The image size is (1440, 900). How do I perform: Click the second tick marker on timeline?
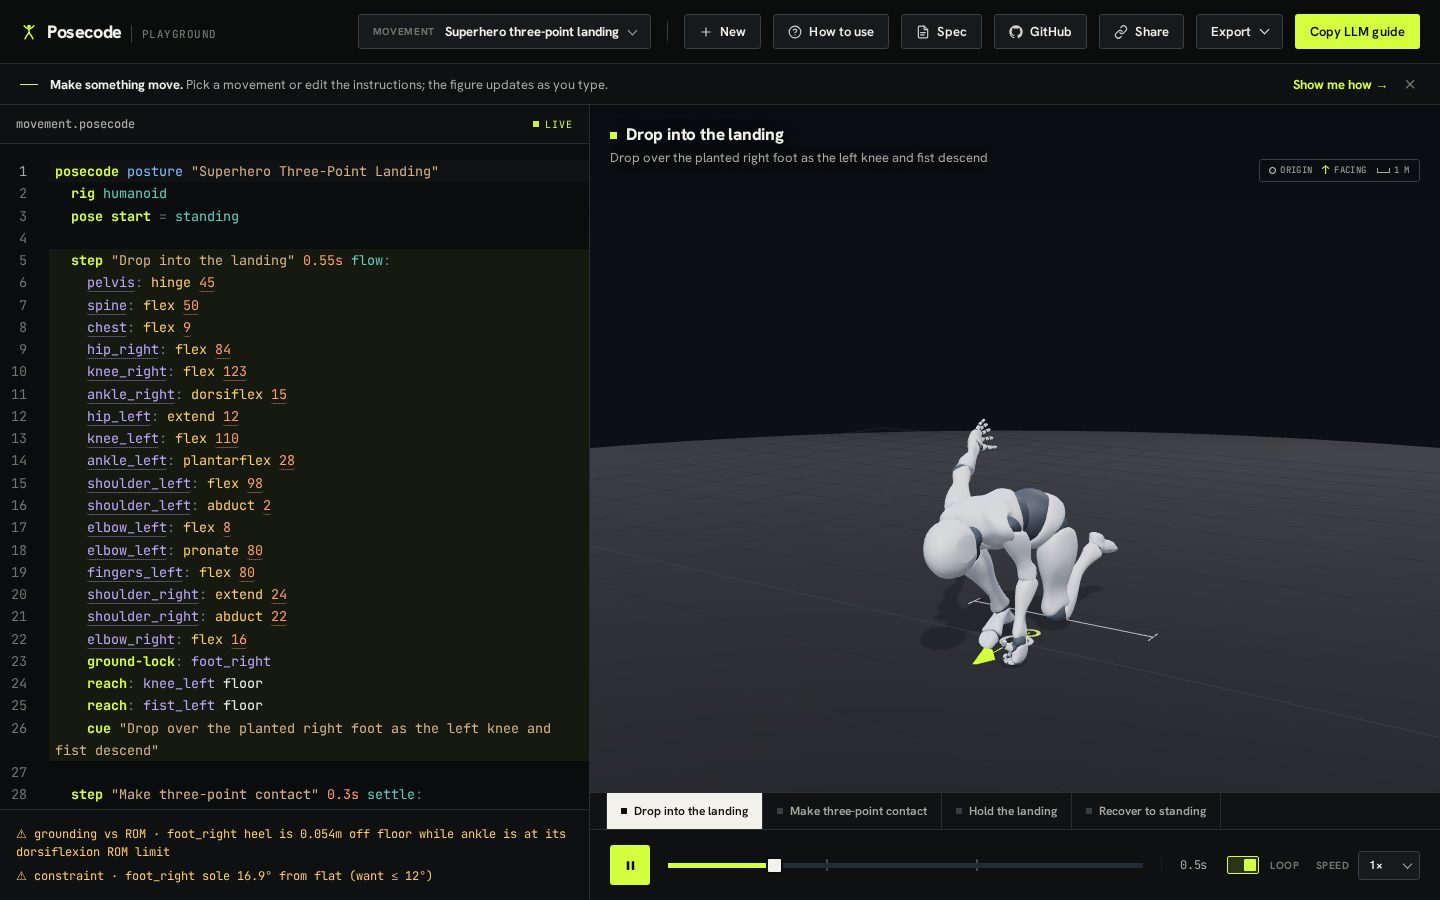tap(977, 865)
